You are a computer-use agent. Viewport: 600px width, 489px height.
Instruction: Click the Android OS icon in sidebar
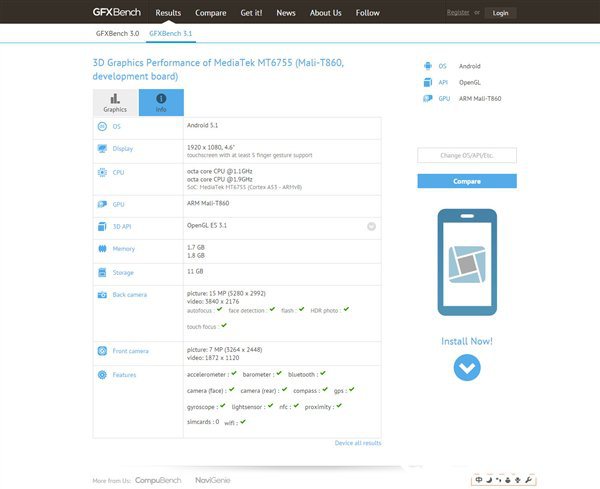pyautogui.click(x=429, y=65)
